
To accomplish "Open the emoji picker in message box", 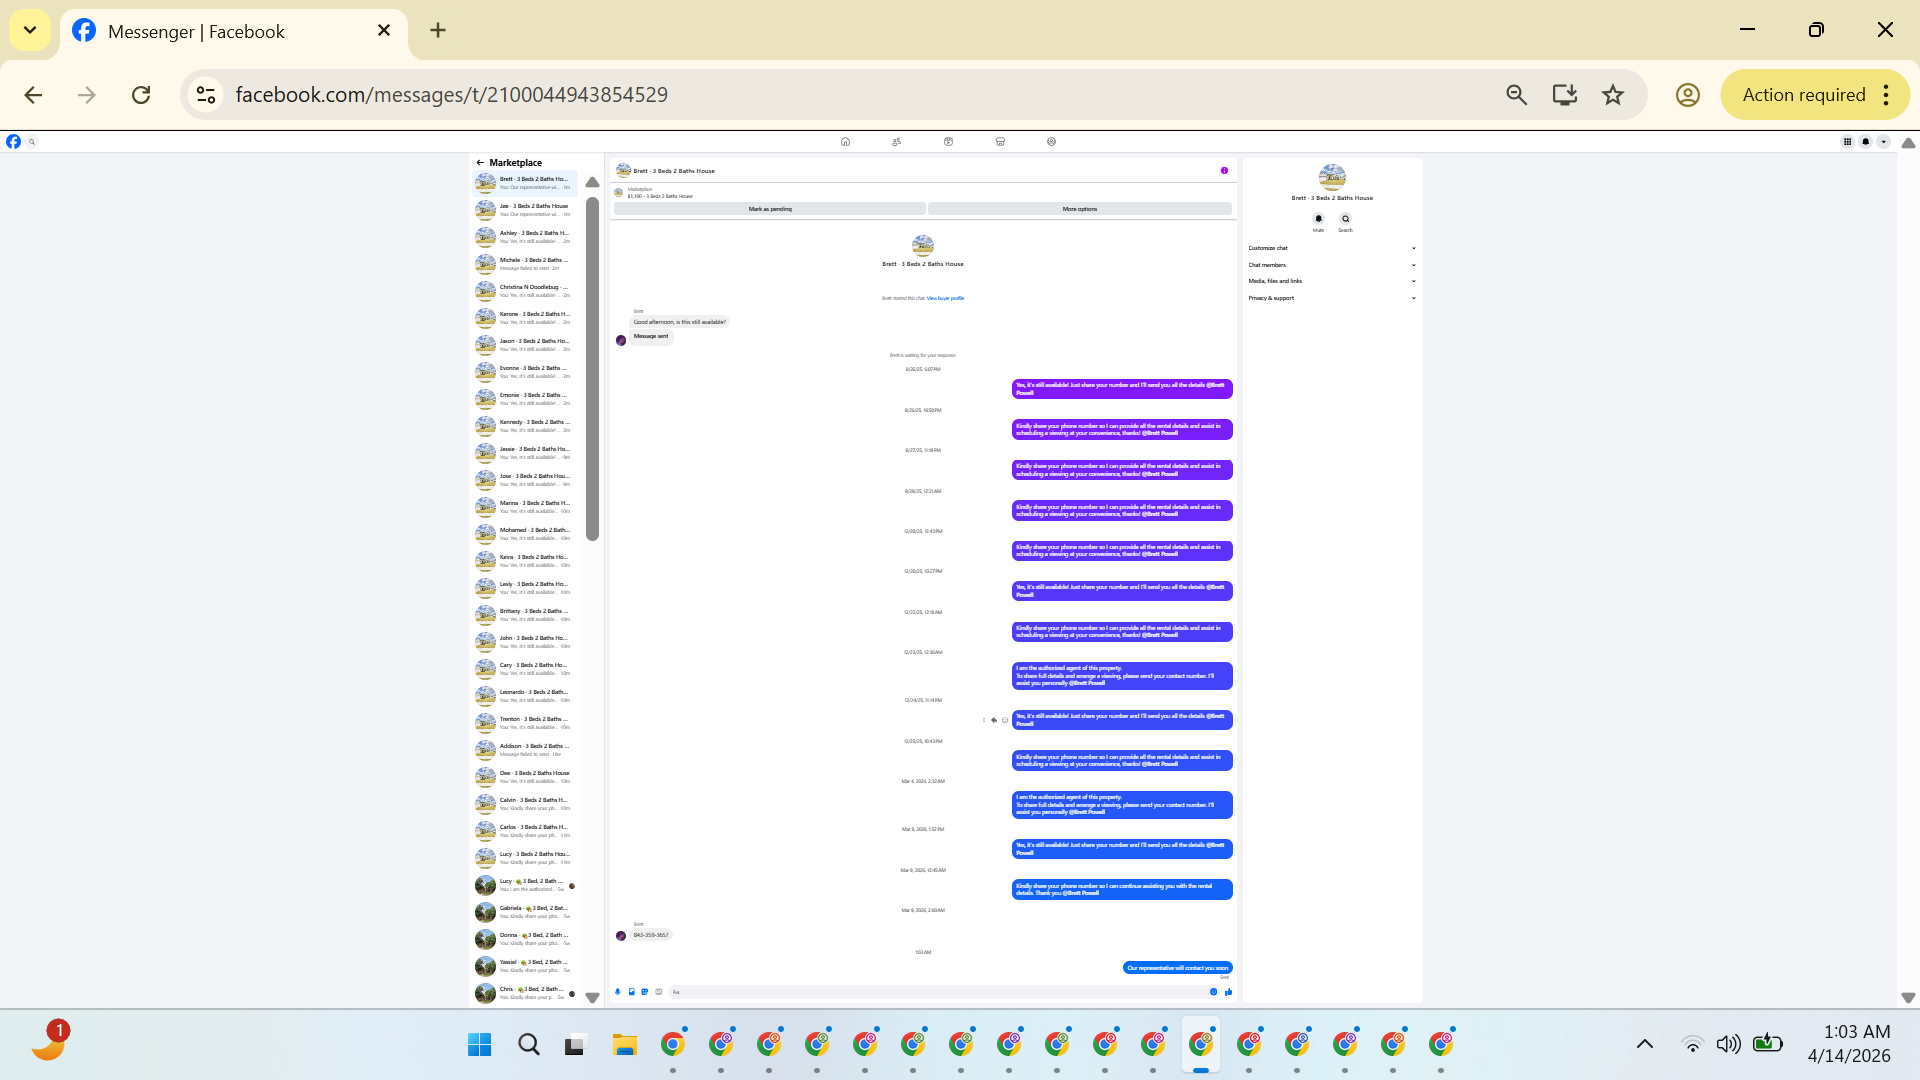I will point(1213,992).
